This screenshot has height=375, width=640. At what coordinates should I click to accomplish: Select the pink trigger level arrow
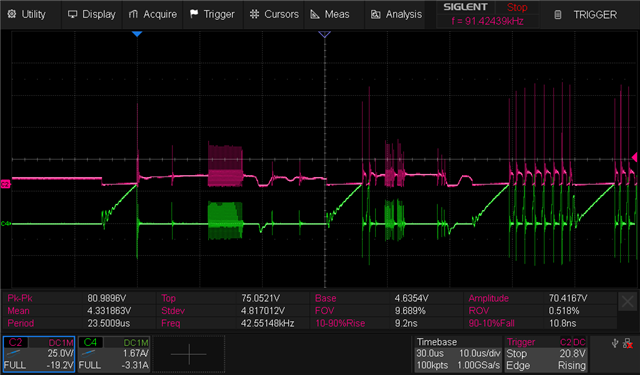[x=635, y=157]
